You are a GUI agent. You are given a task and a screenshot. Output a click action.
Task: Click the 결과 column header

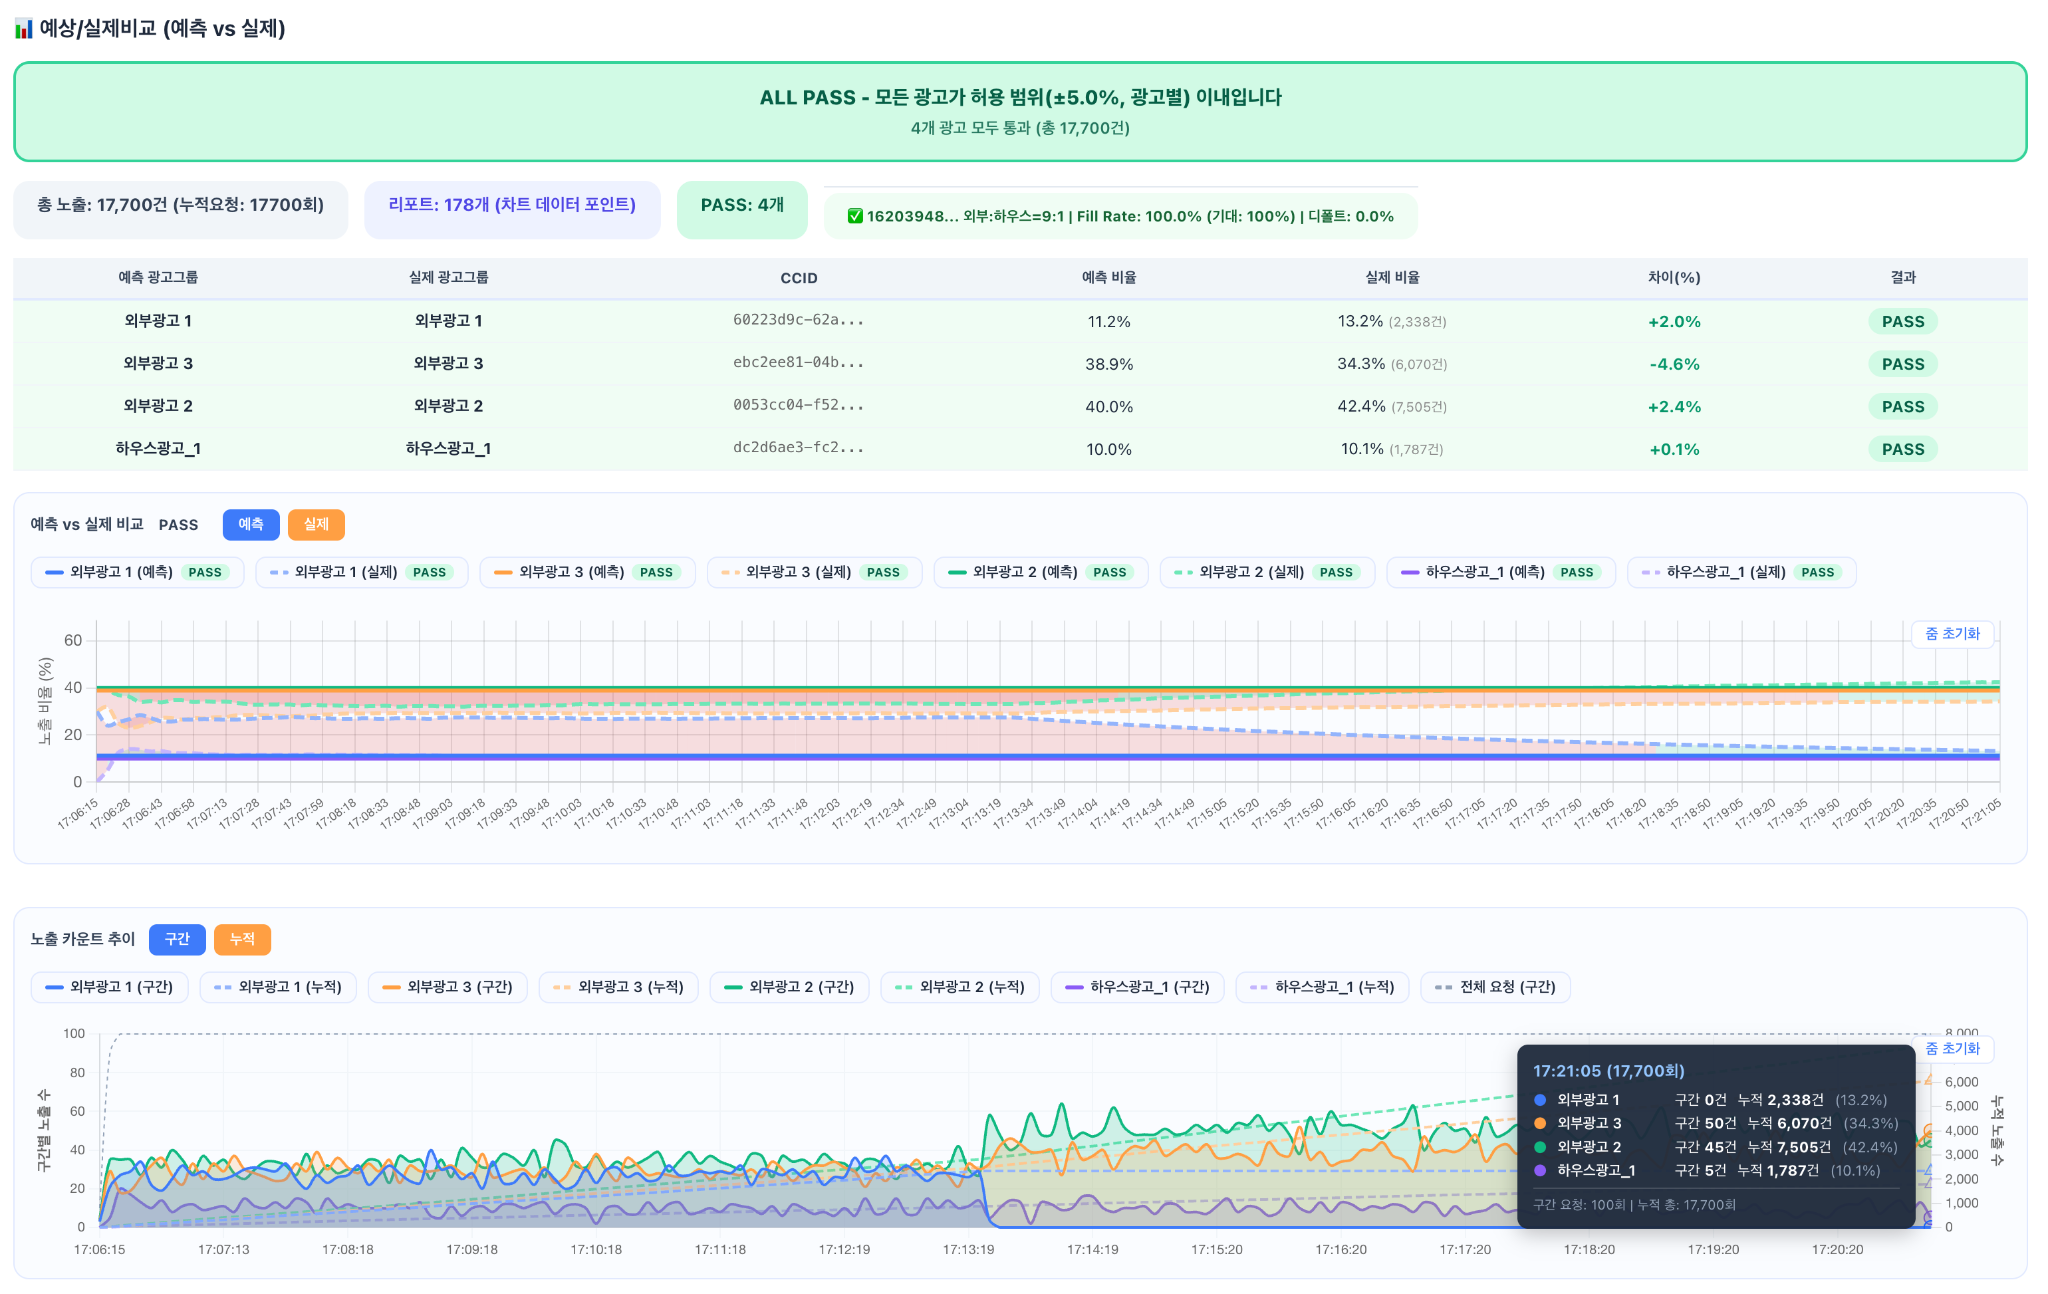(1903, 277)
